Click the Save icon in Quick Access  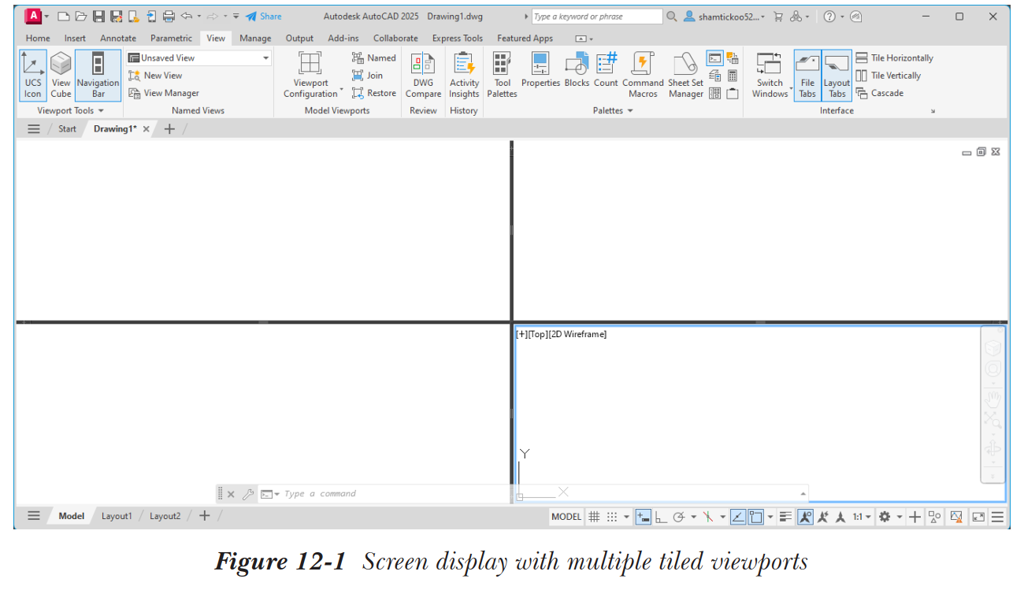pos(99,16)
